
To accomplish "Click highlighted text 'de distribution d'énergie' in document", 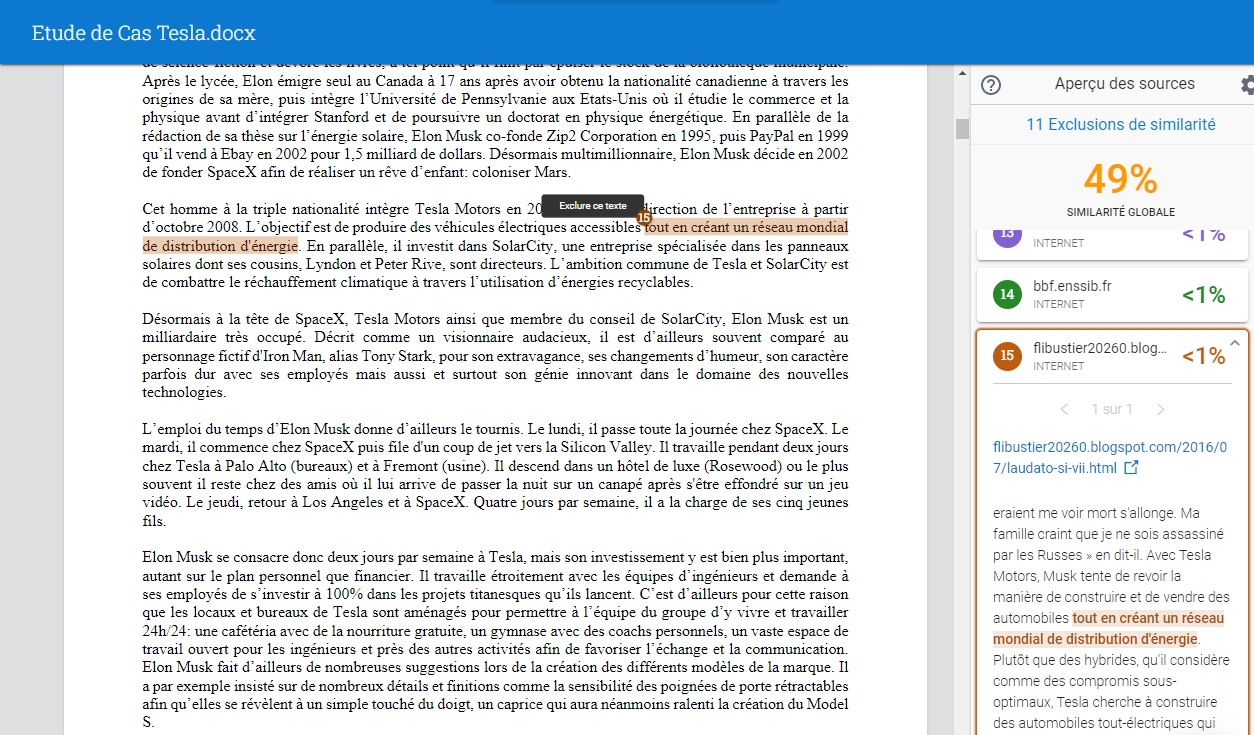I will (x=220, y=245).
